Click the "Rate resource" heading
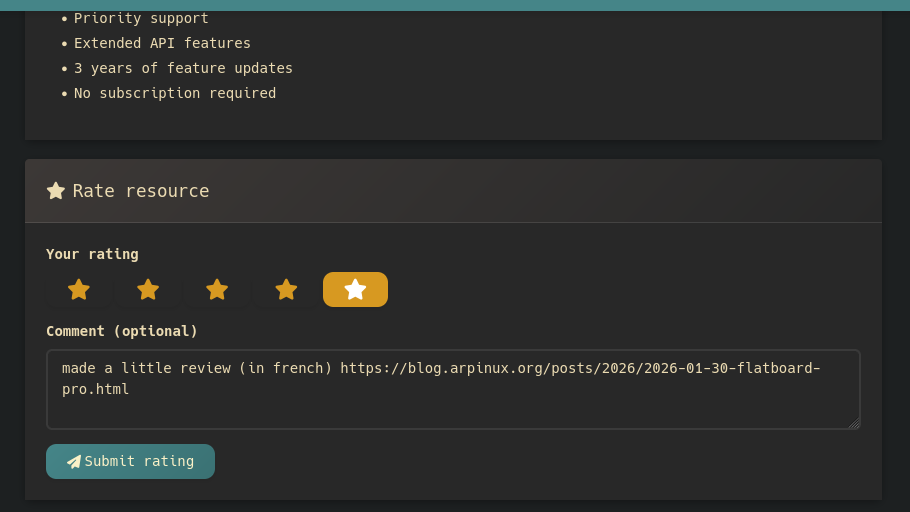The image size is (910, 512). (141, 191)
